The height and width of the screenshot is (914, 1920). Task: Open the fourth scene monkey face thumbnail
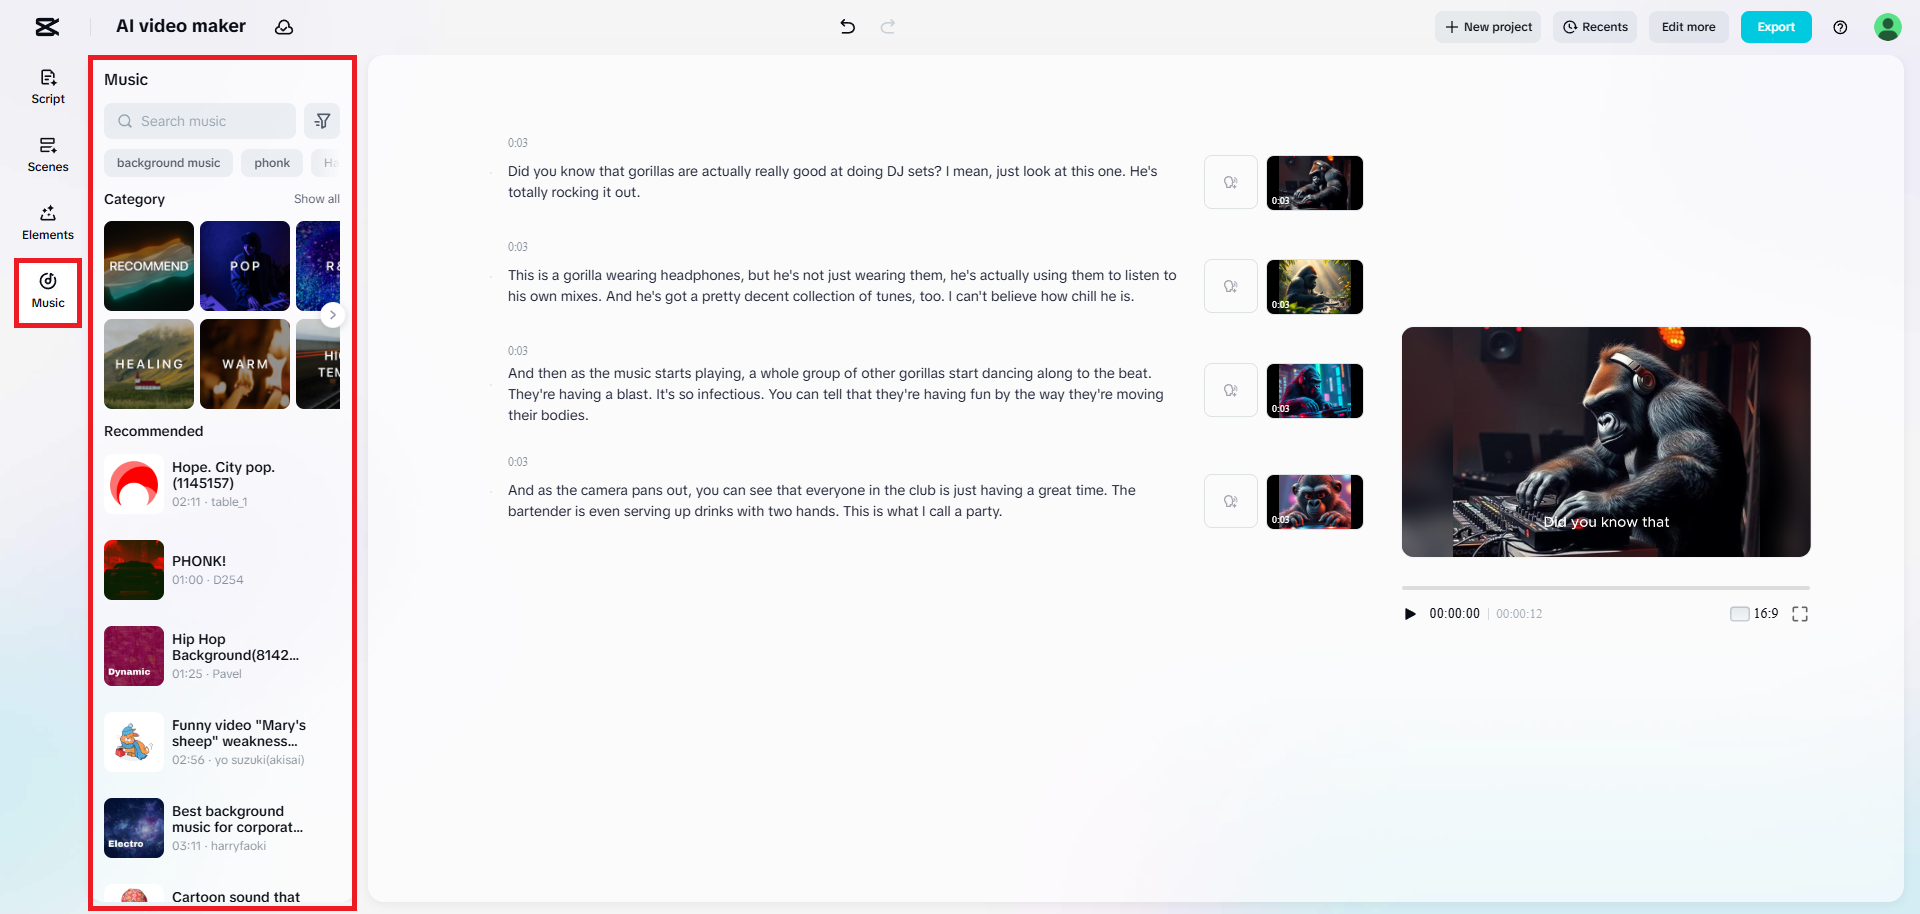1315,502
